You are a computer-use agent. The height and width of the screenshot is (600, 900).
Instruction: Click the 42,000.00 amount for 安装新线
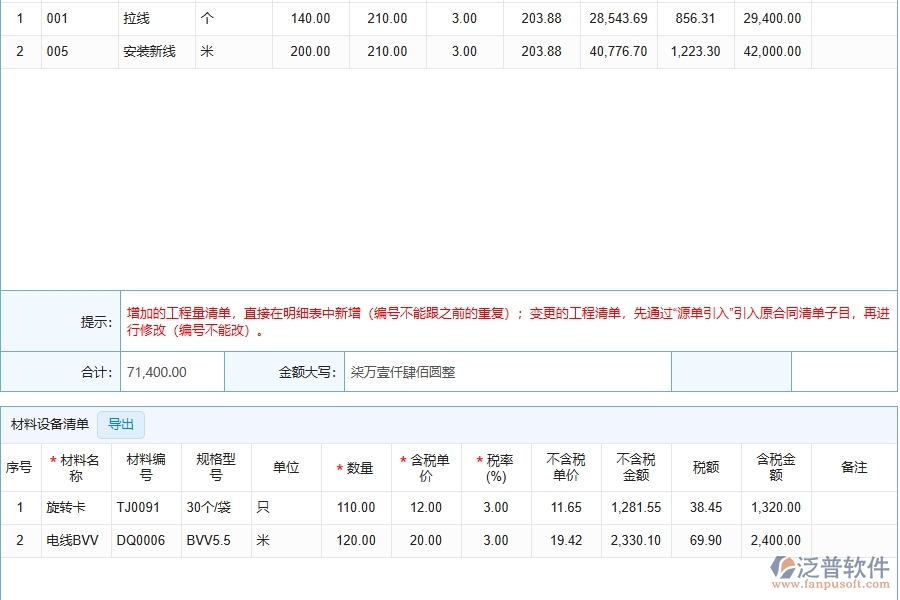(771, 51)
